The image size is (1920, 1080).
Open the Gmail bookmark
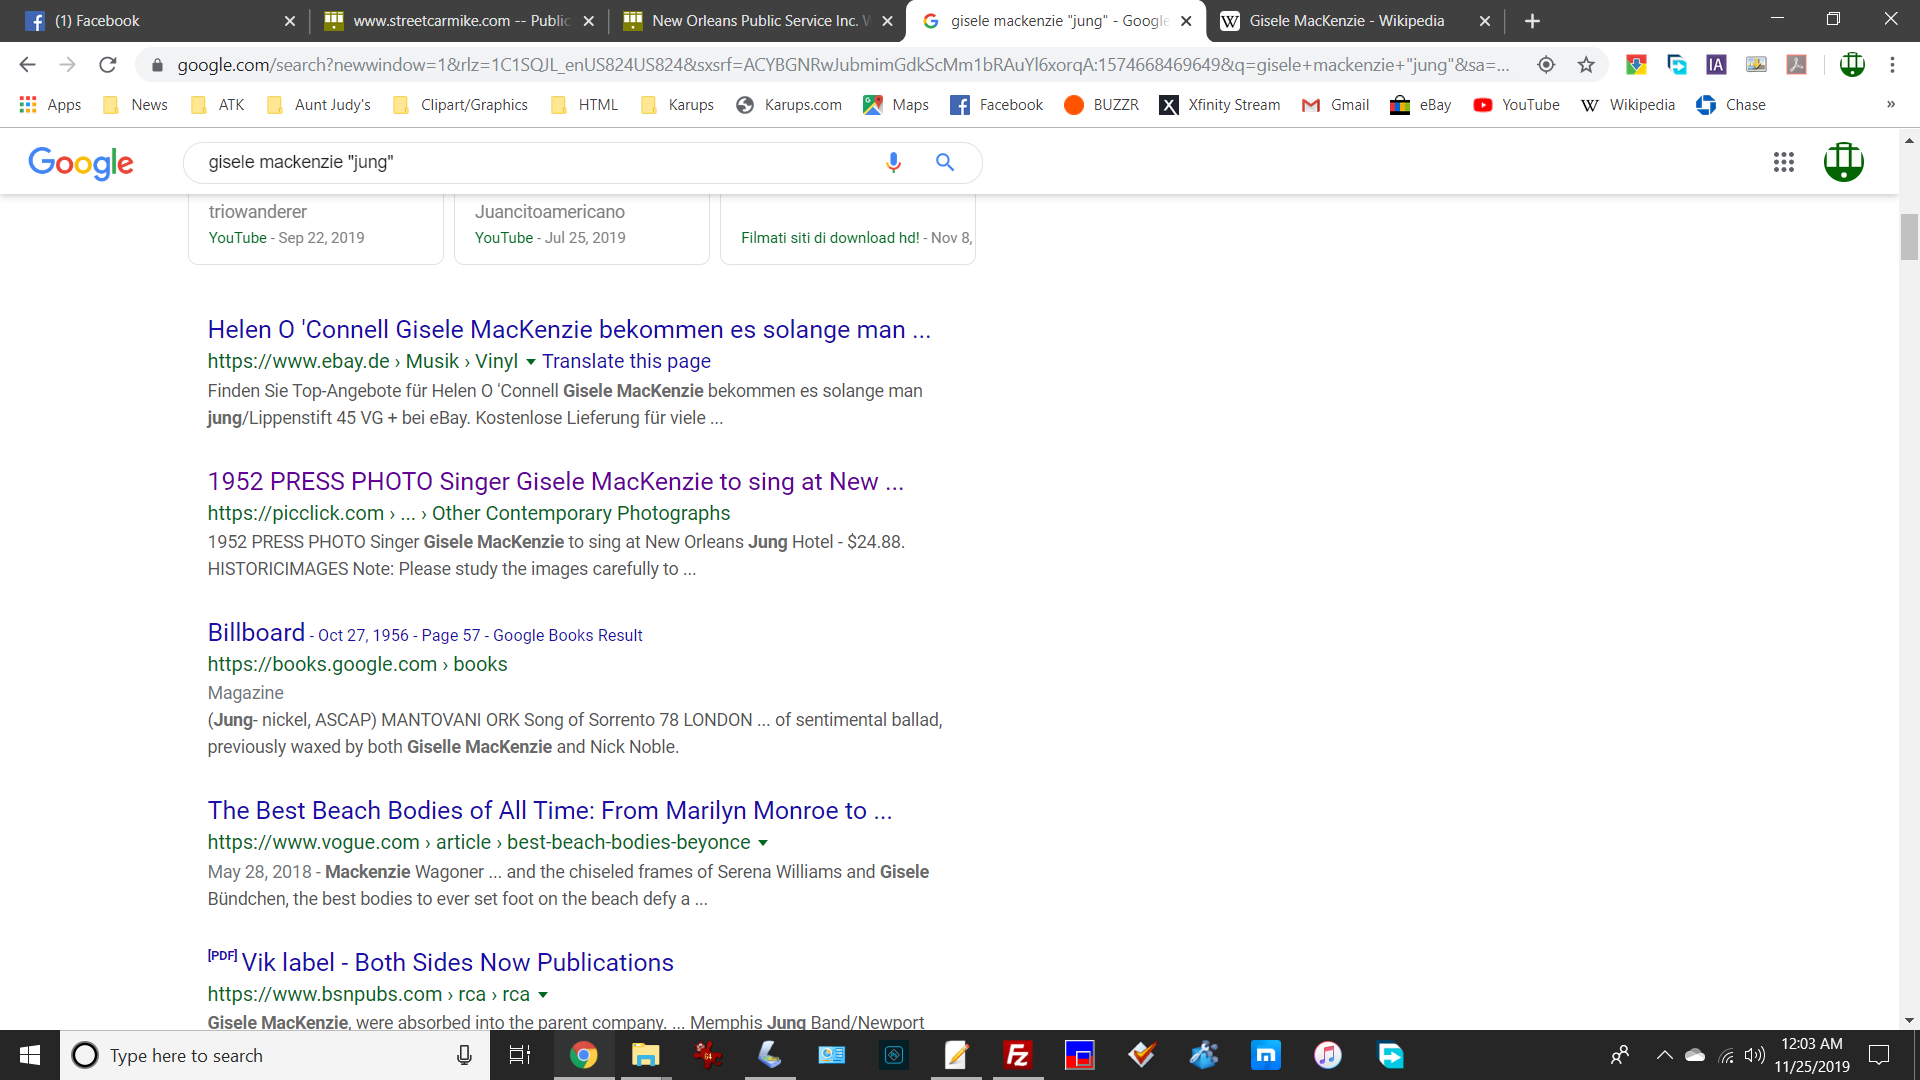click(1335, 105)
